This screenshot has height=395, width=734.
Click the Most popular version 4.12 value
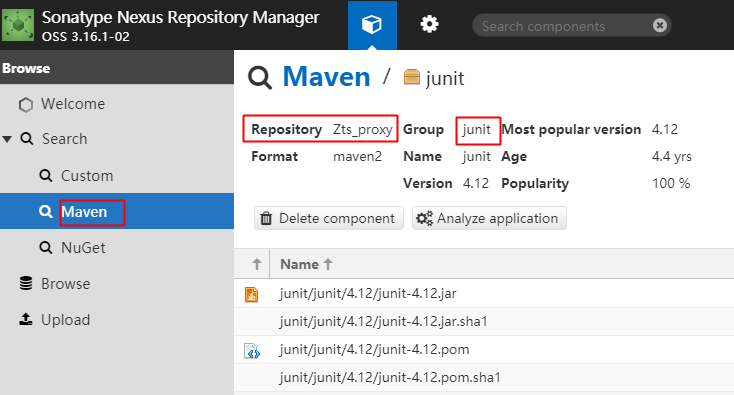coord(665,129)
